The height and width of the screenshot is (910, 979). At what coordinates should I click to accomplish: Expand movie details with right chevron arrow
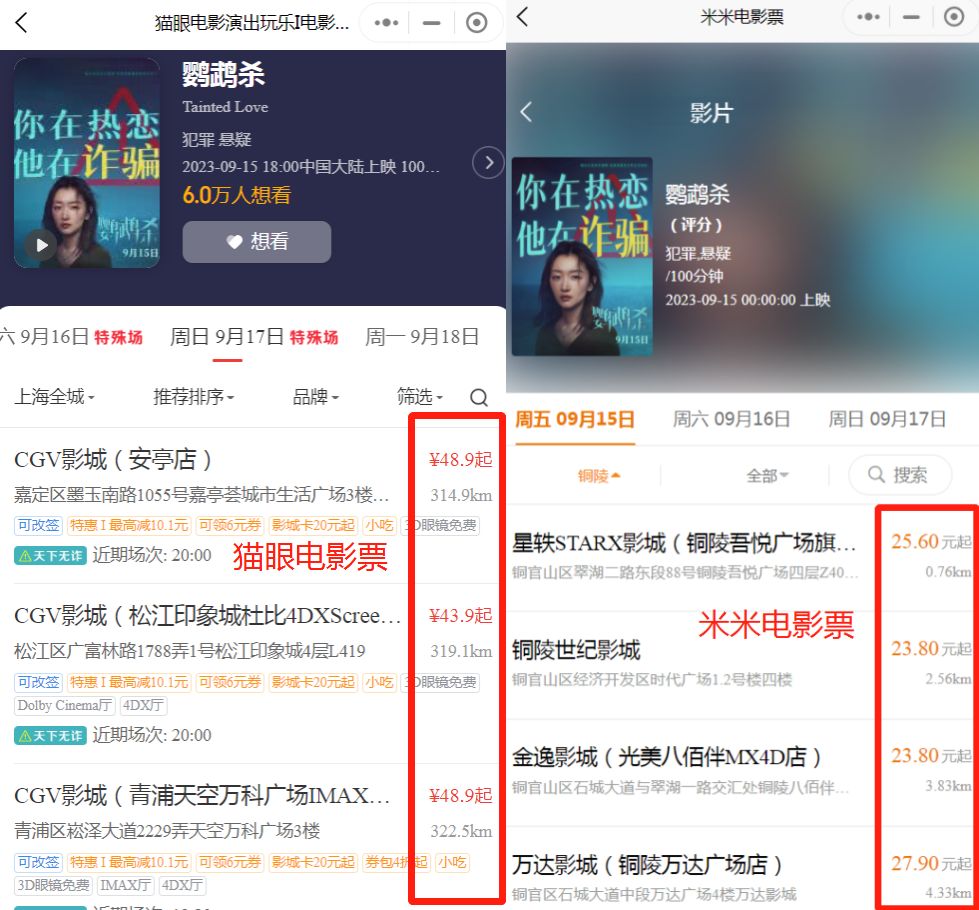tap(487, 162)
